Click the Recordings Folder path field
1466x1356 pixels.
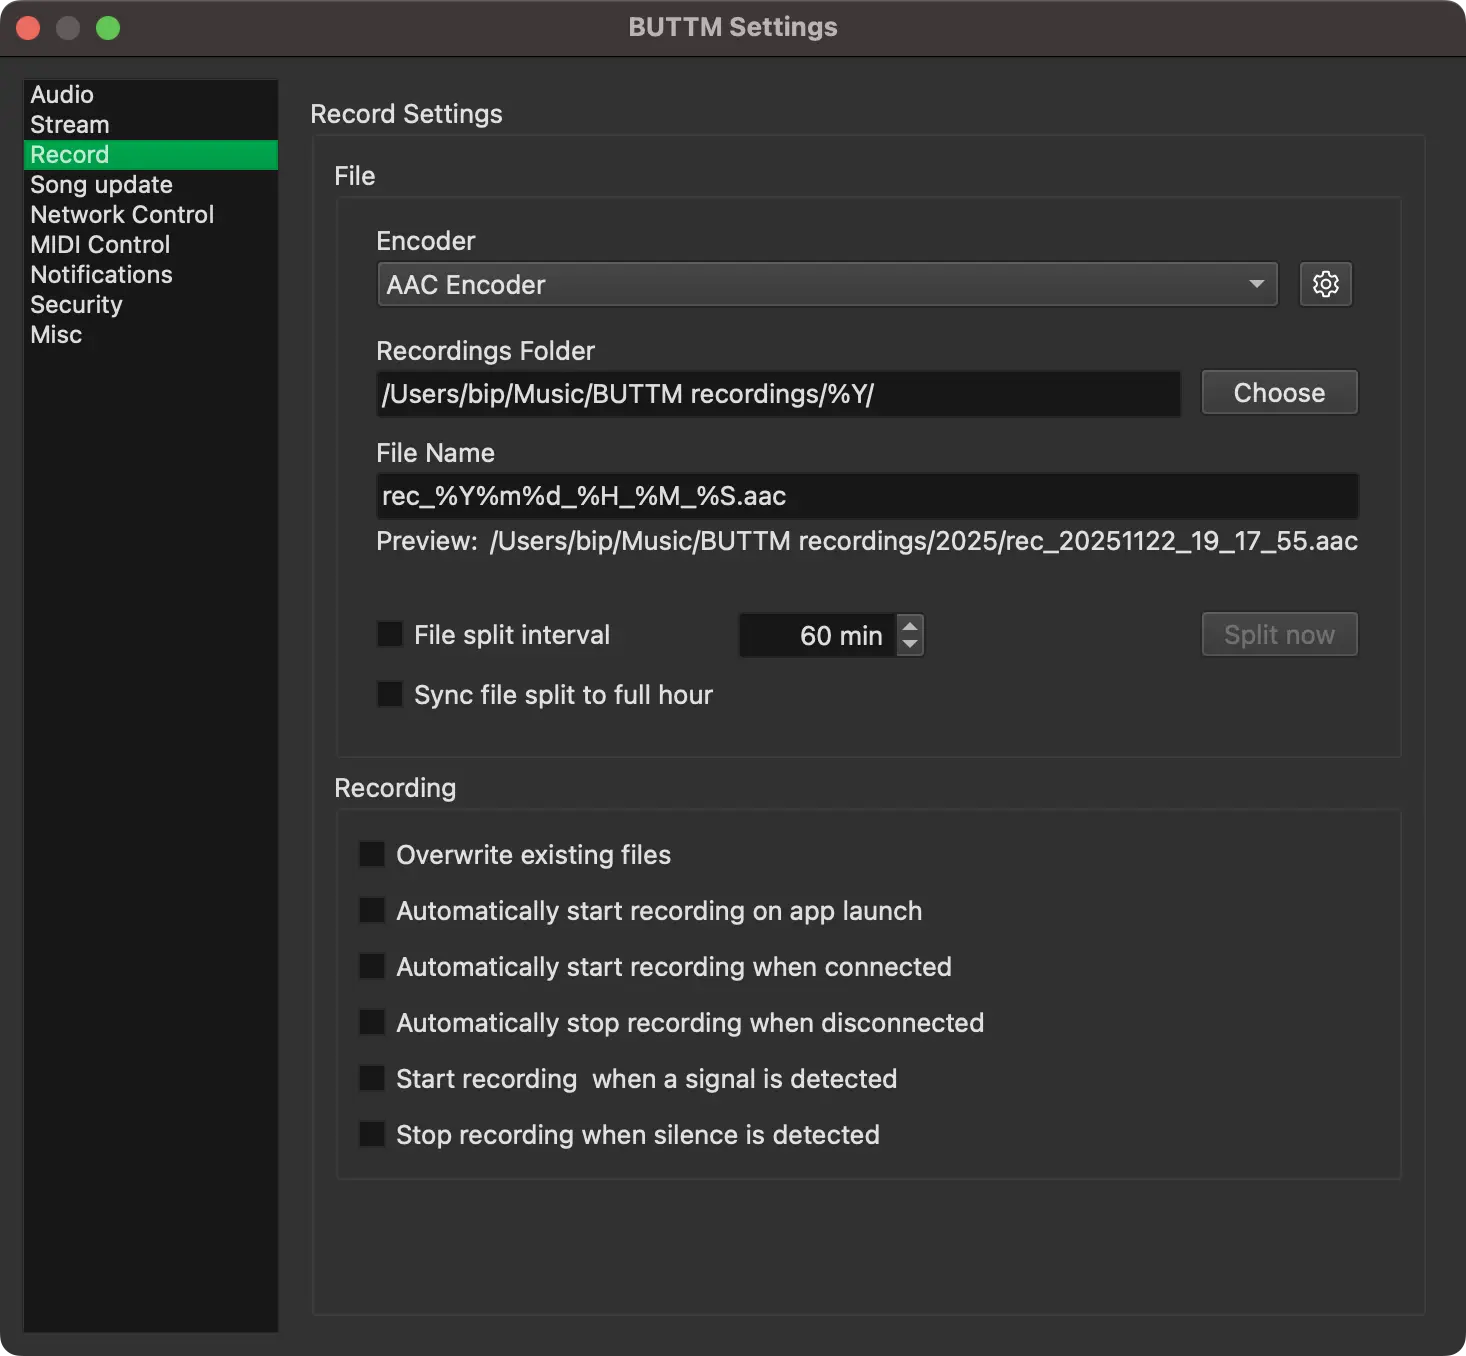[x=778, y=394]
